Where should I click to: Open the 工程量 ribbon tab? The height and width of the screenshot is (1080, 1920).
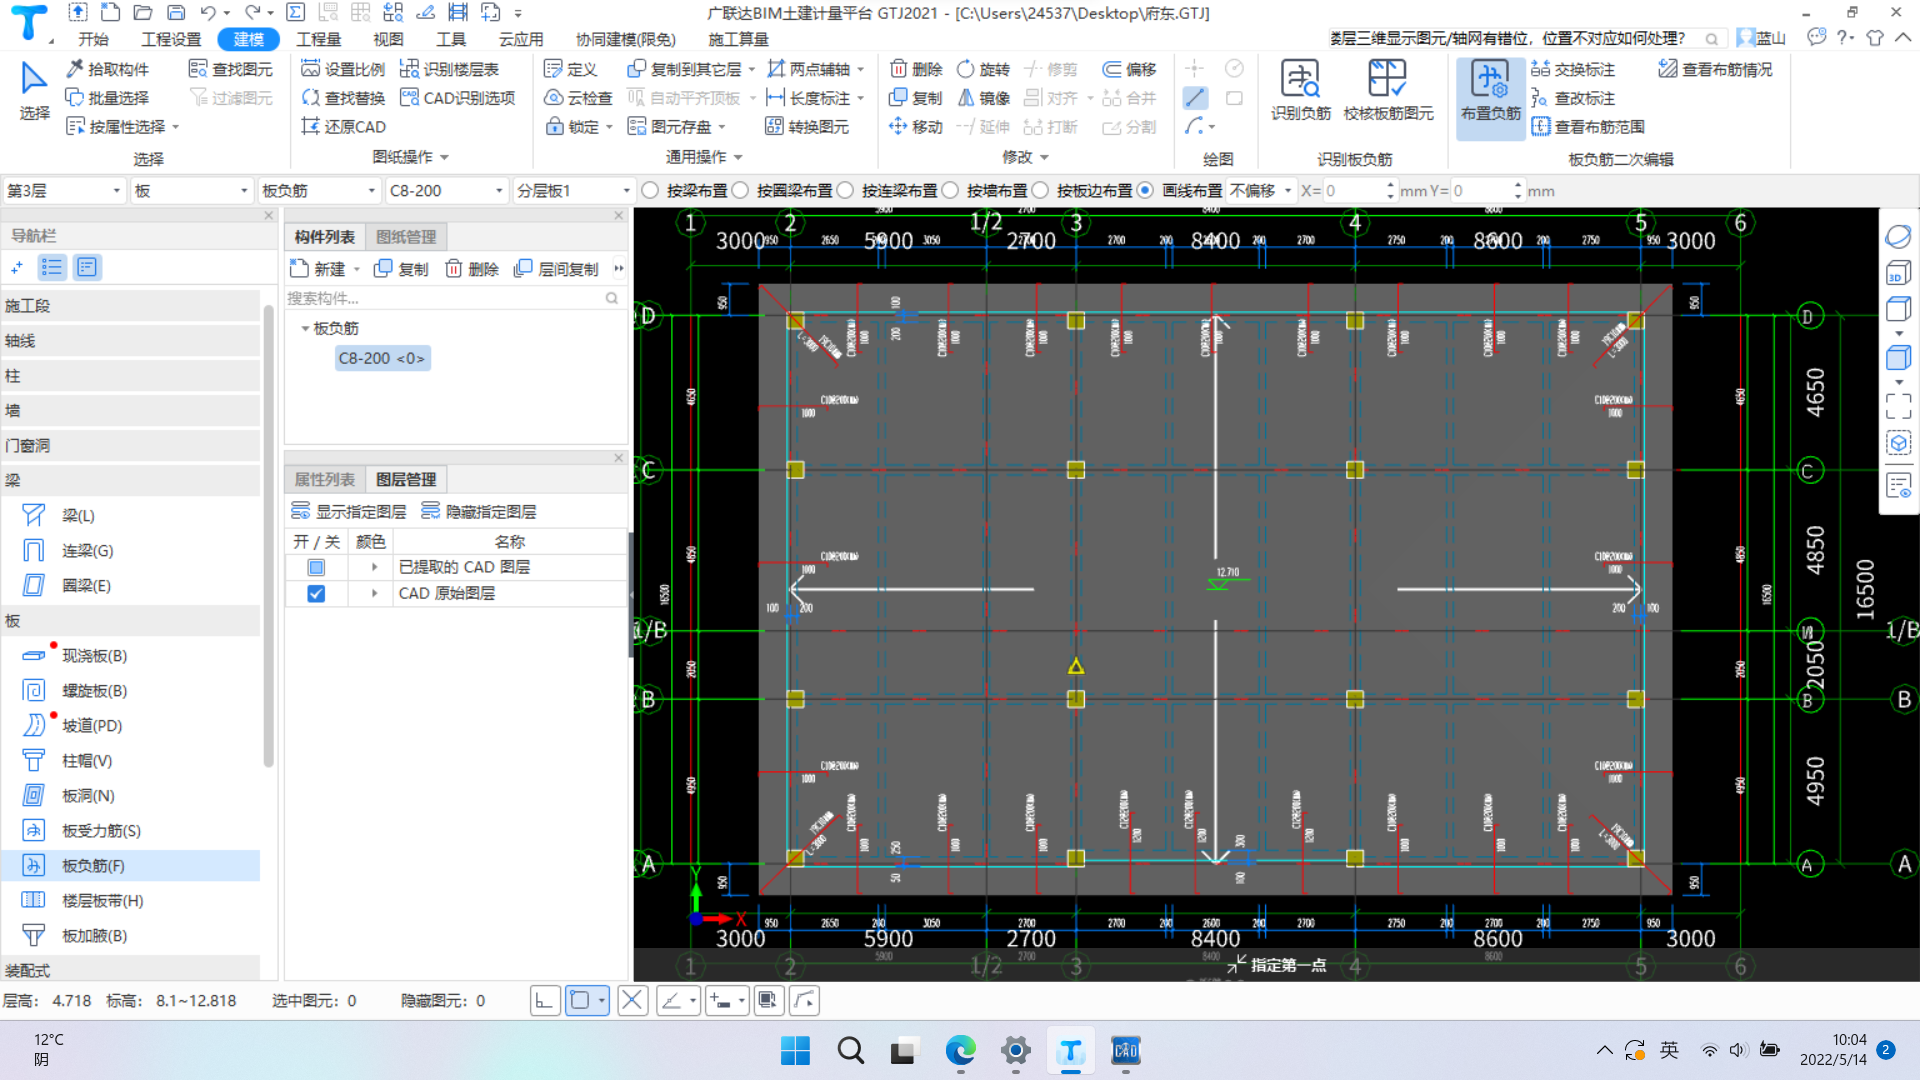click(318, 39)
